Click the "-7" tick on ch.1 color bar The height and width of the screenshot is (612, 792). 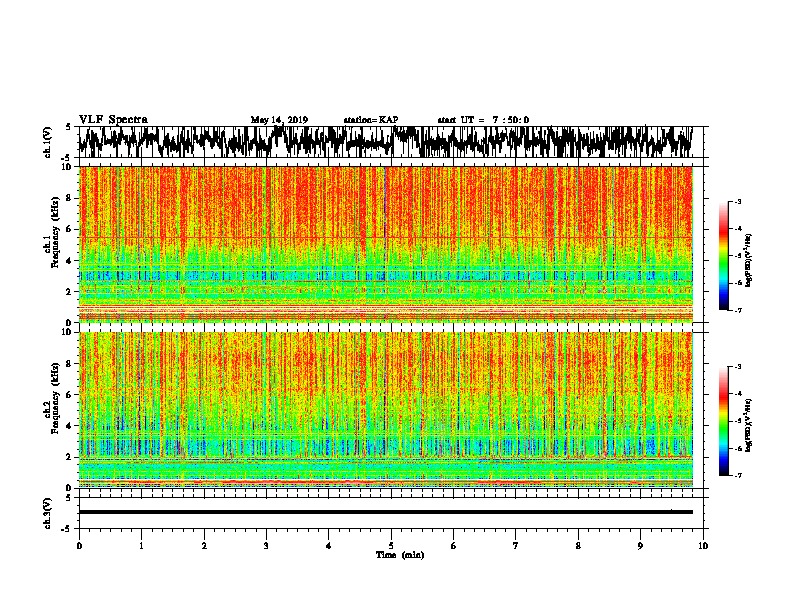click(x=737, y=310)
